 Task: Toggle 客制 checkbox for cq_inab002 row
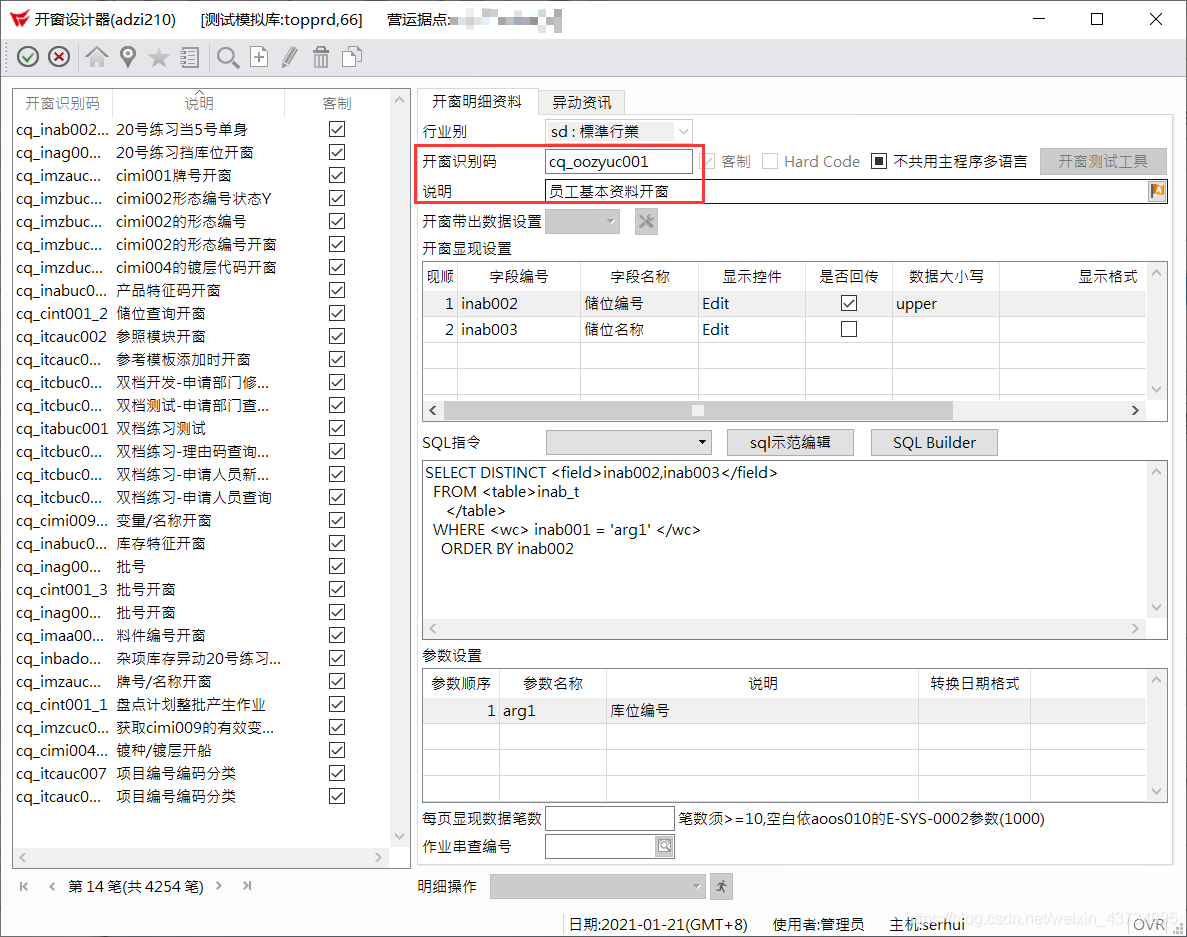tap(337, 129)
